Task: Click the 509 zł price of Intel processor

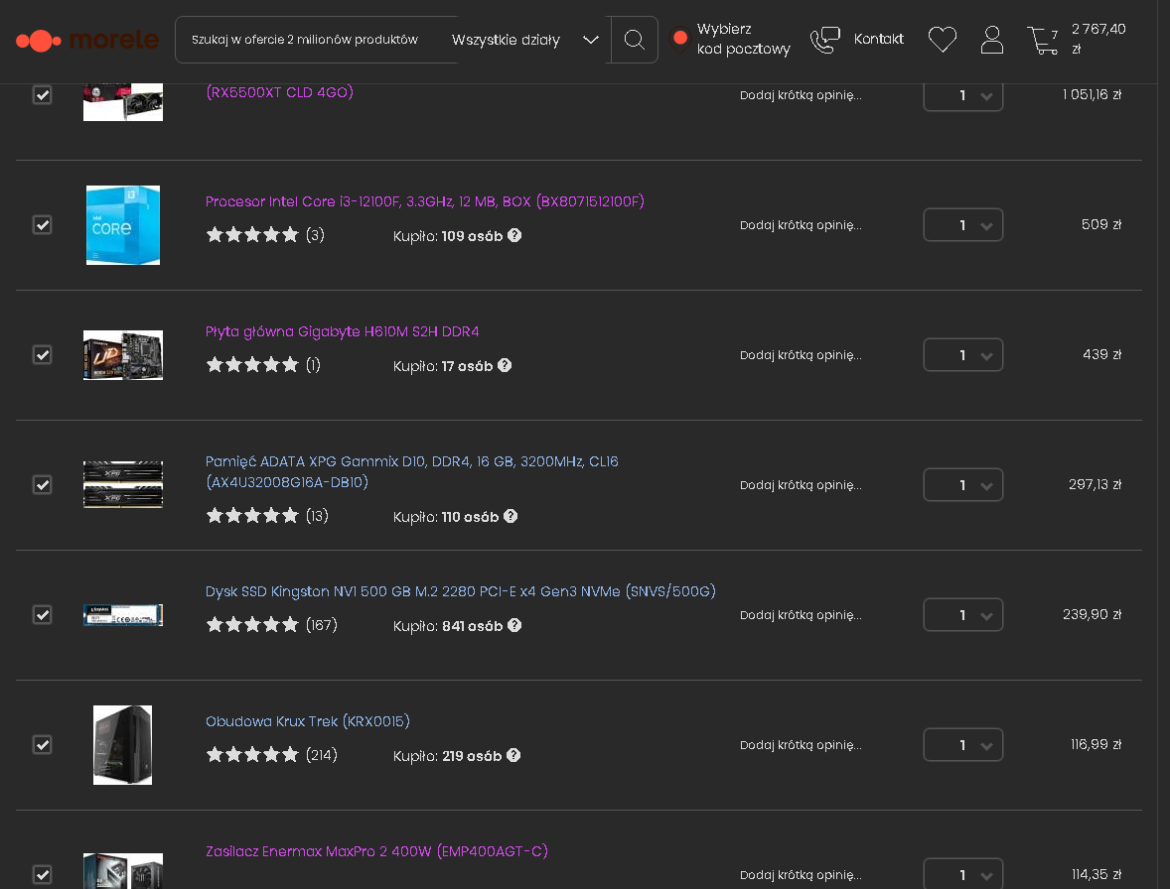Action: [x=1101, y=224]
